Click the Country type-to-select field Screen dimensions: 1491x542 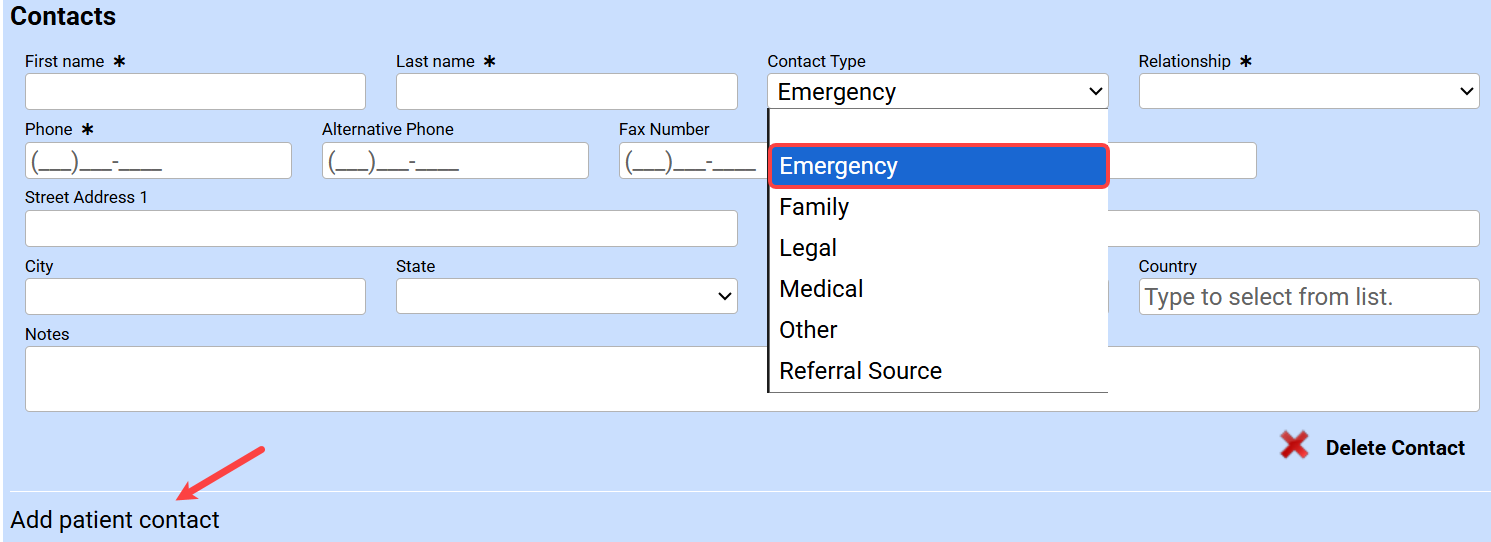1308,296
